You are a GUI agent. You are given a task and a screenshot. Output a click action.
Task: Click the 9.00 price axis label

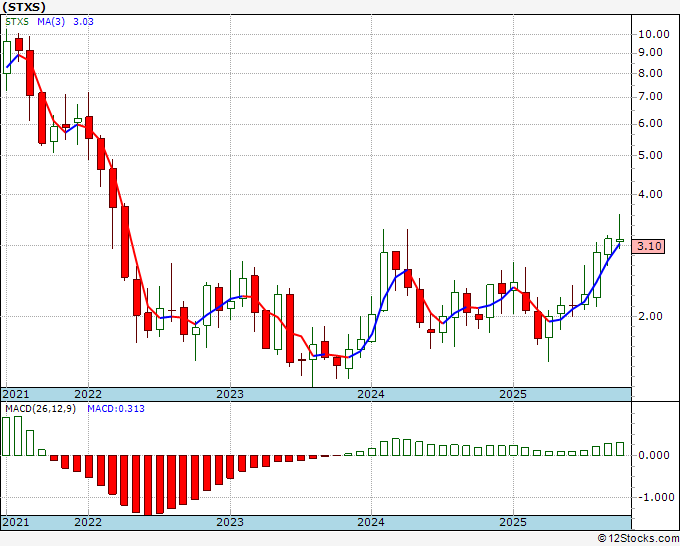(650, 52)
